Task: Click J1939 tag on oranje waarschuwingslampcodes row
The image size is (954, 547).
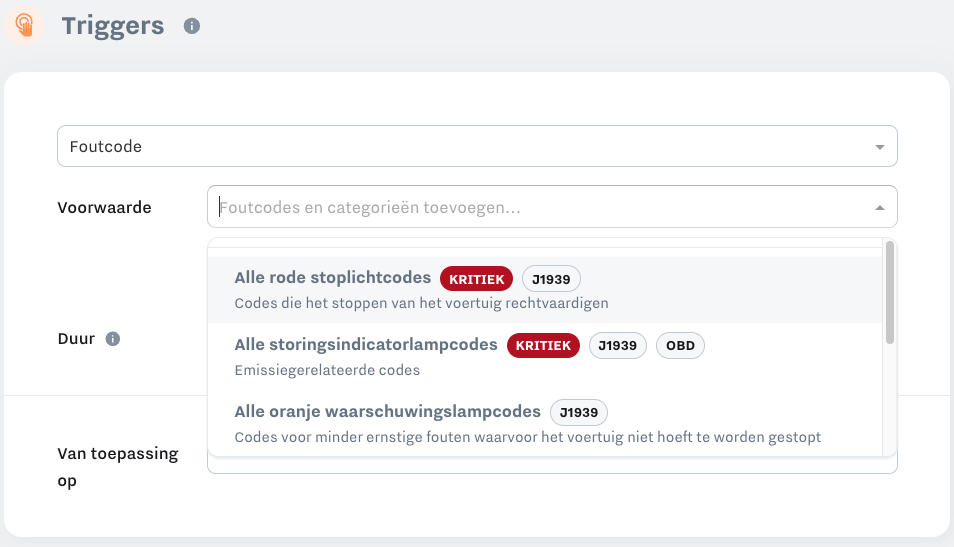Action: (x=579, y=413)
